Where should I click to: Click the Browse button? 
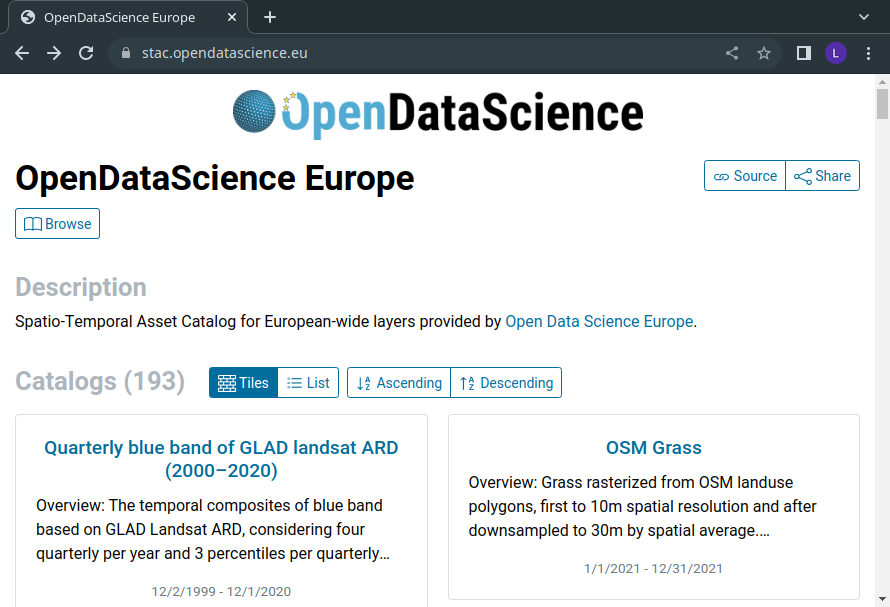(x=57, y=224)
